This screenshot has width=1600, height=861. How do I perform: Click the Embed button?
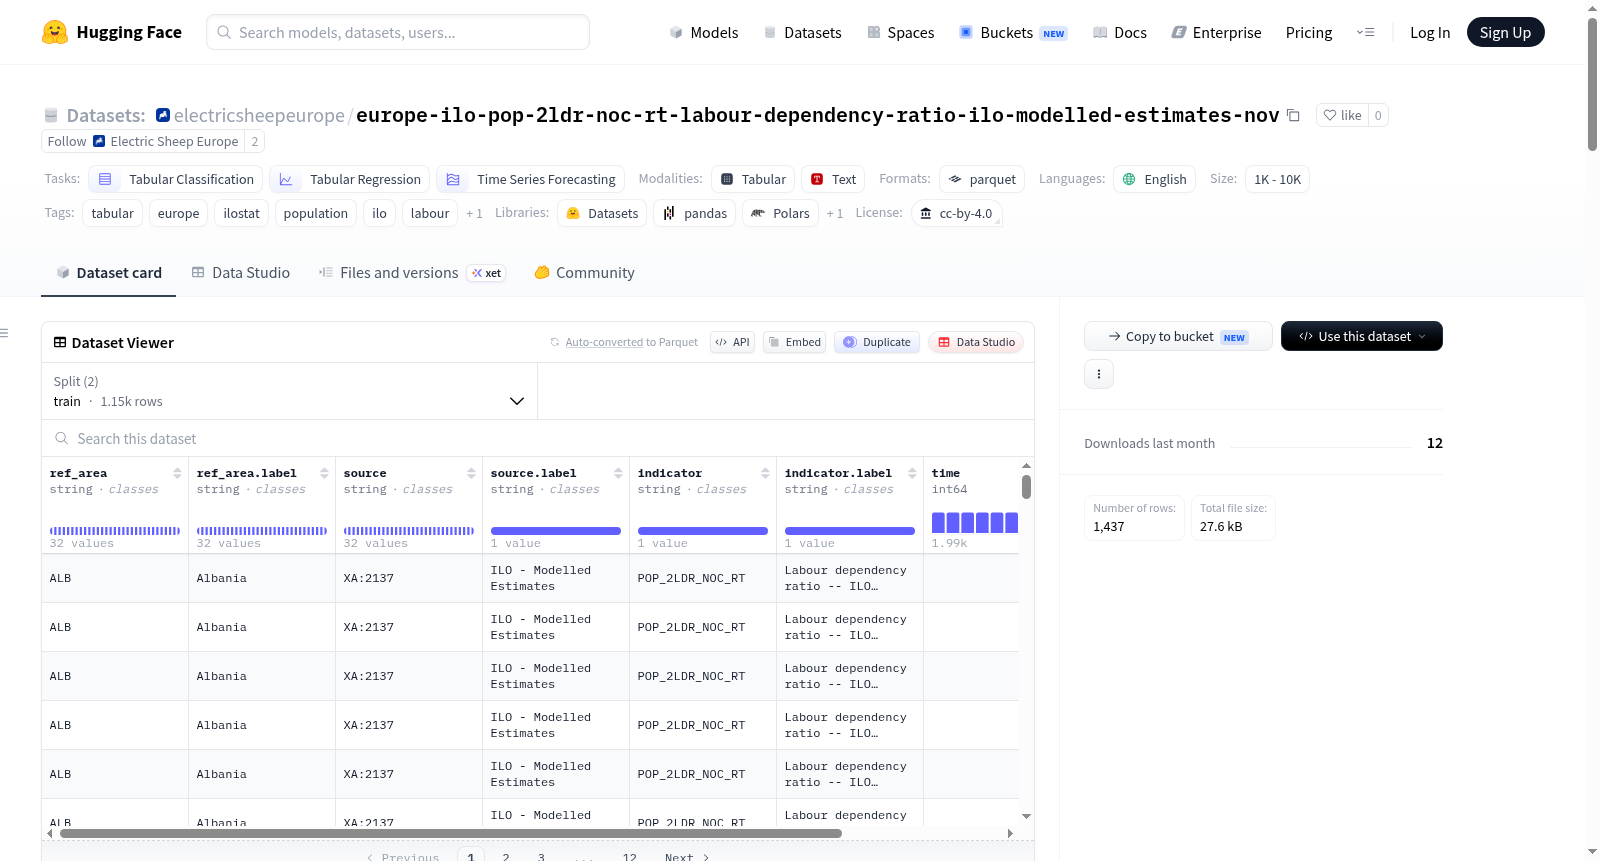(x=795, y=342)
